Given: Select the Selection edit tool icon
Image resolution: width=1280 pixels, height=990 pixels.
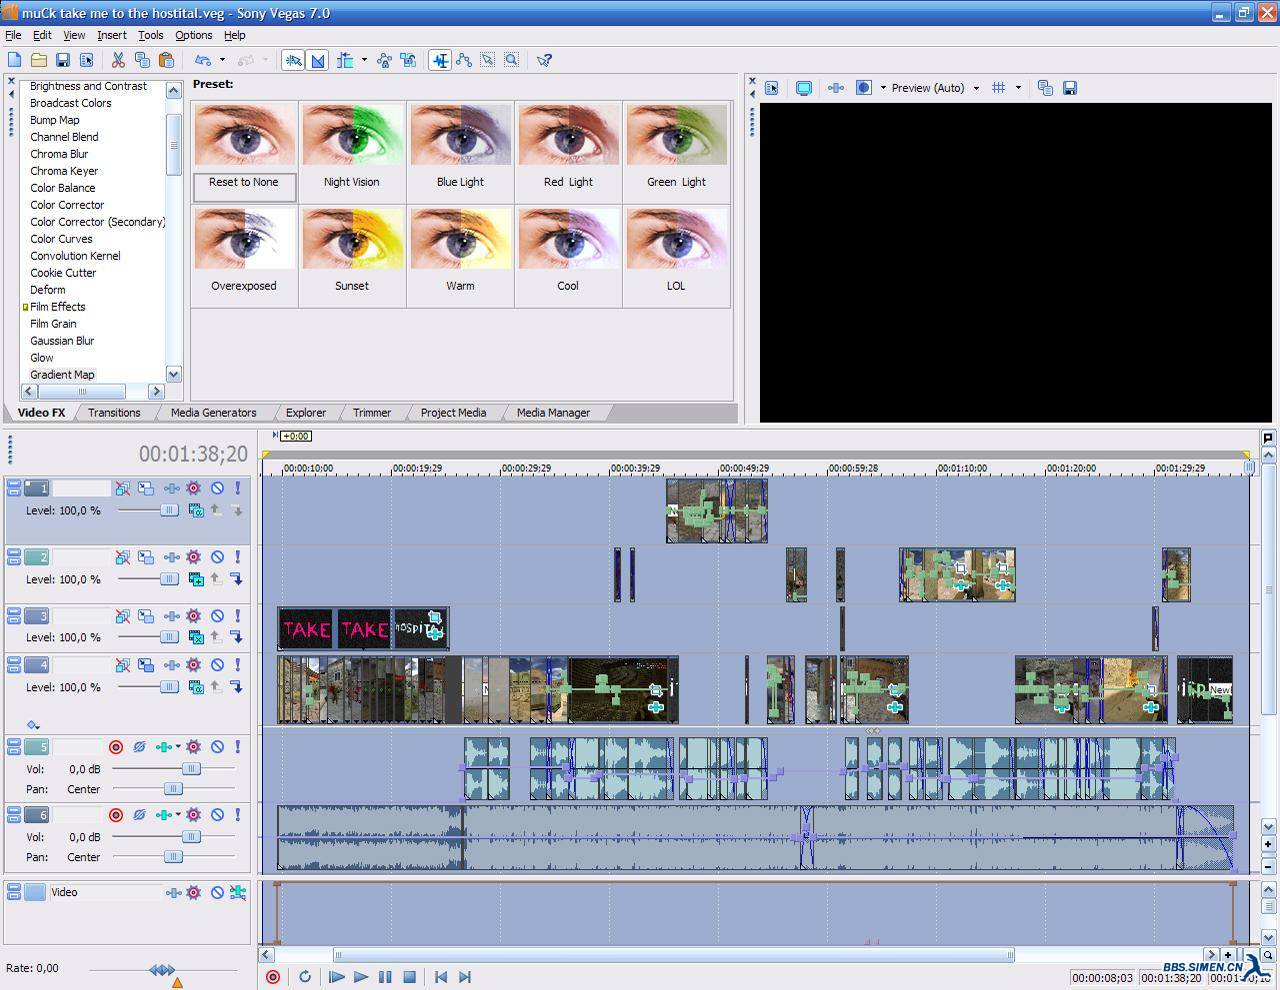Looking at the screenshot, I should 487,60.
